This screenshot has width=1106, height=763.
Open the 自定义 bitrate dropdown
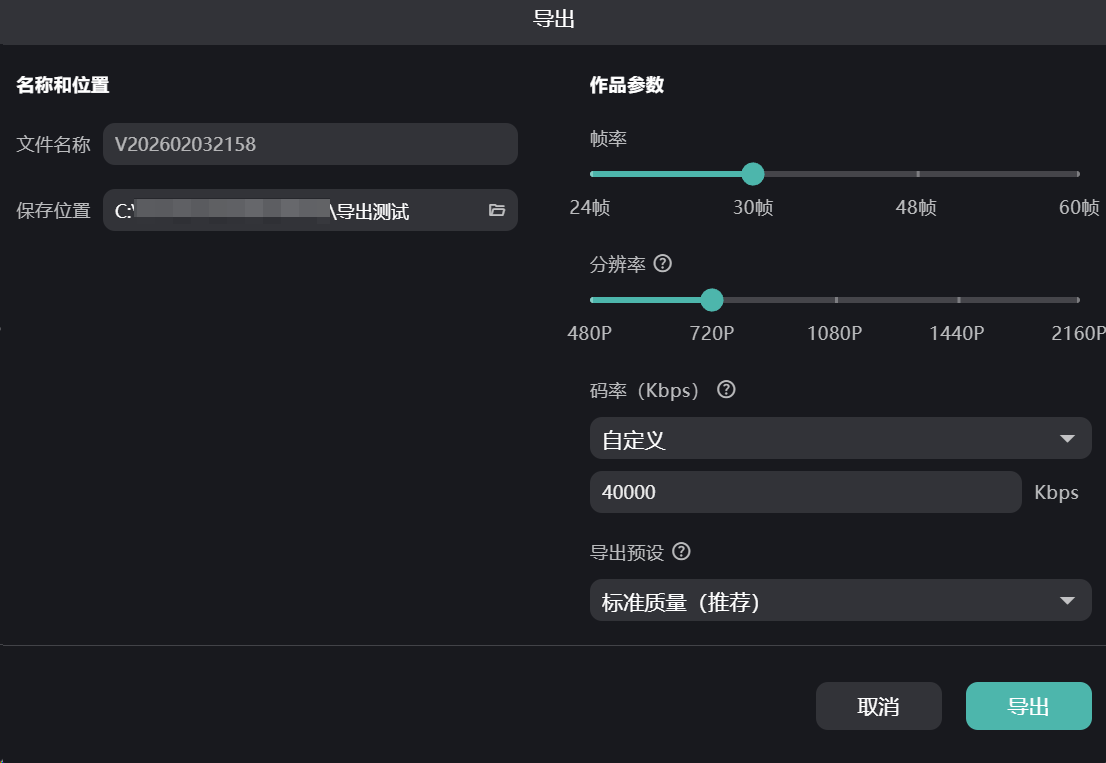tap(840, 439)
